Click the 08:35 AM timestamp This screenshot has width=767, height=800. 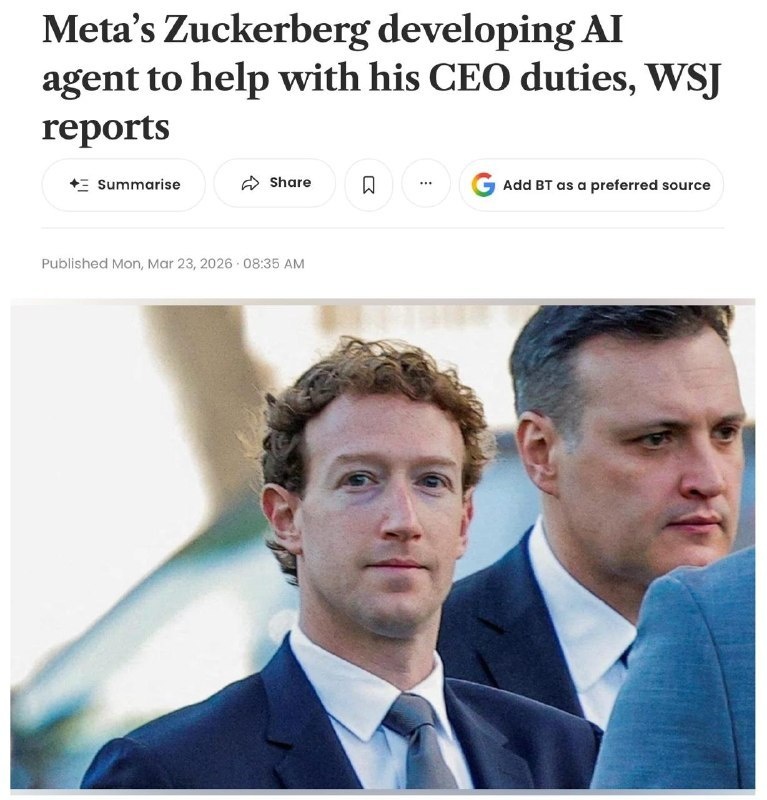click(274, 264)
